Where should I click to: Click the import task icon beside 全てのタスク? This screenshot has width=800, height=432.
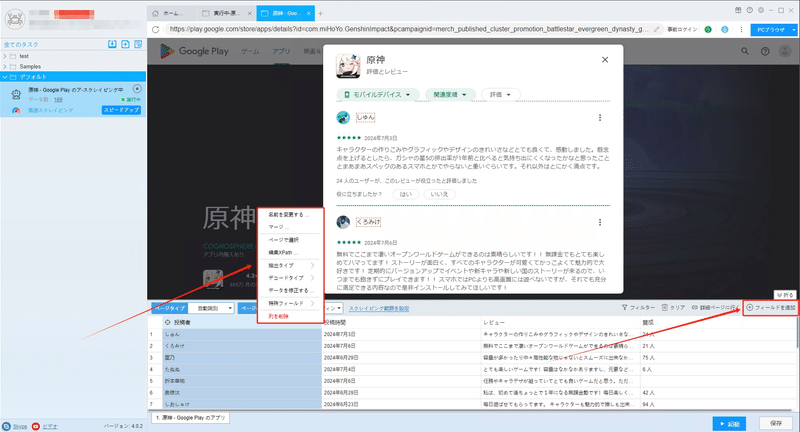(x=112, y=44)
